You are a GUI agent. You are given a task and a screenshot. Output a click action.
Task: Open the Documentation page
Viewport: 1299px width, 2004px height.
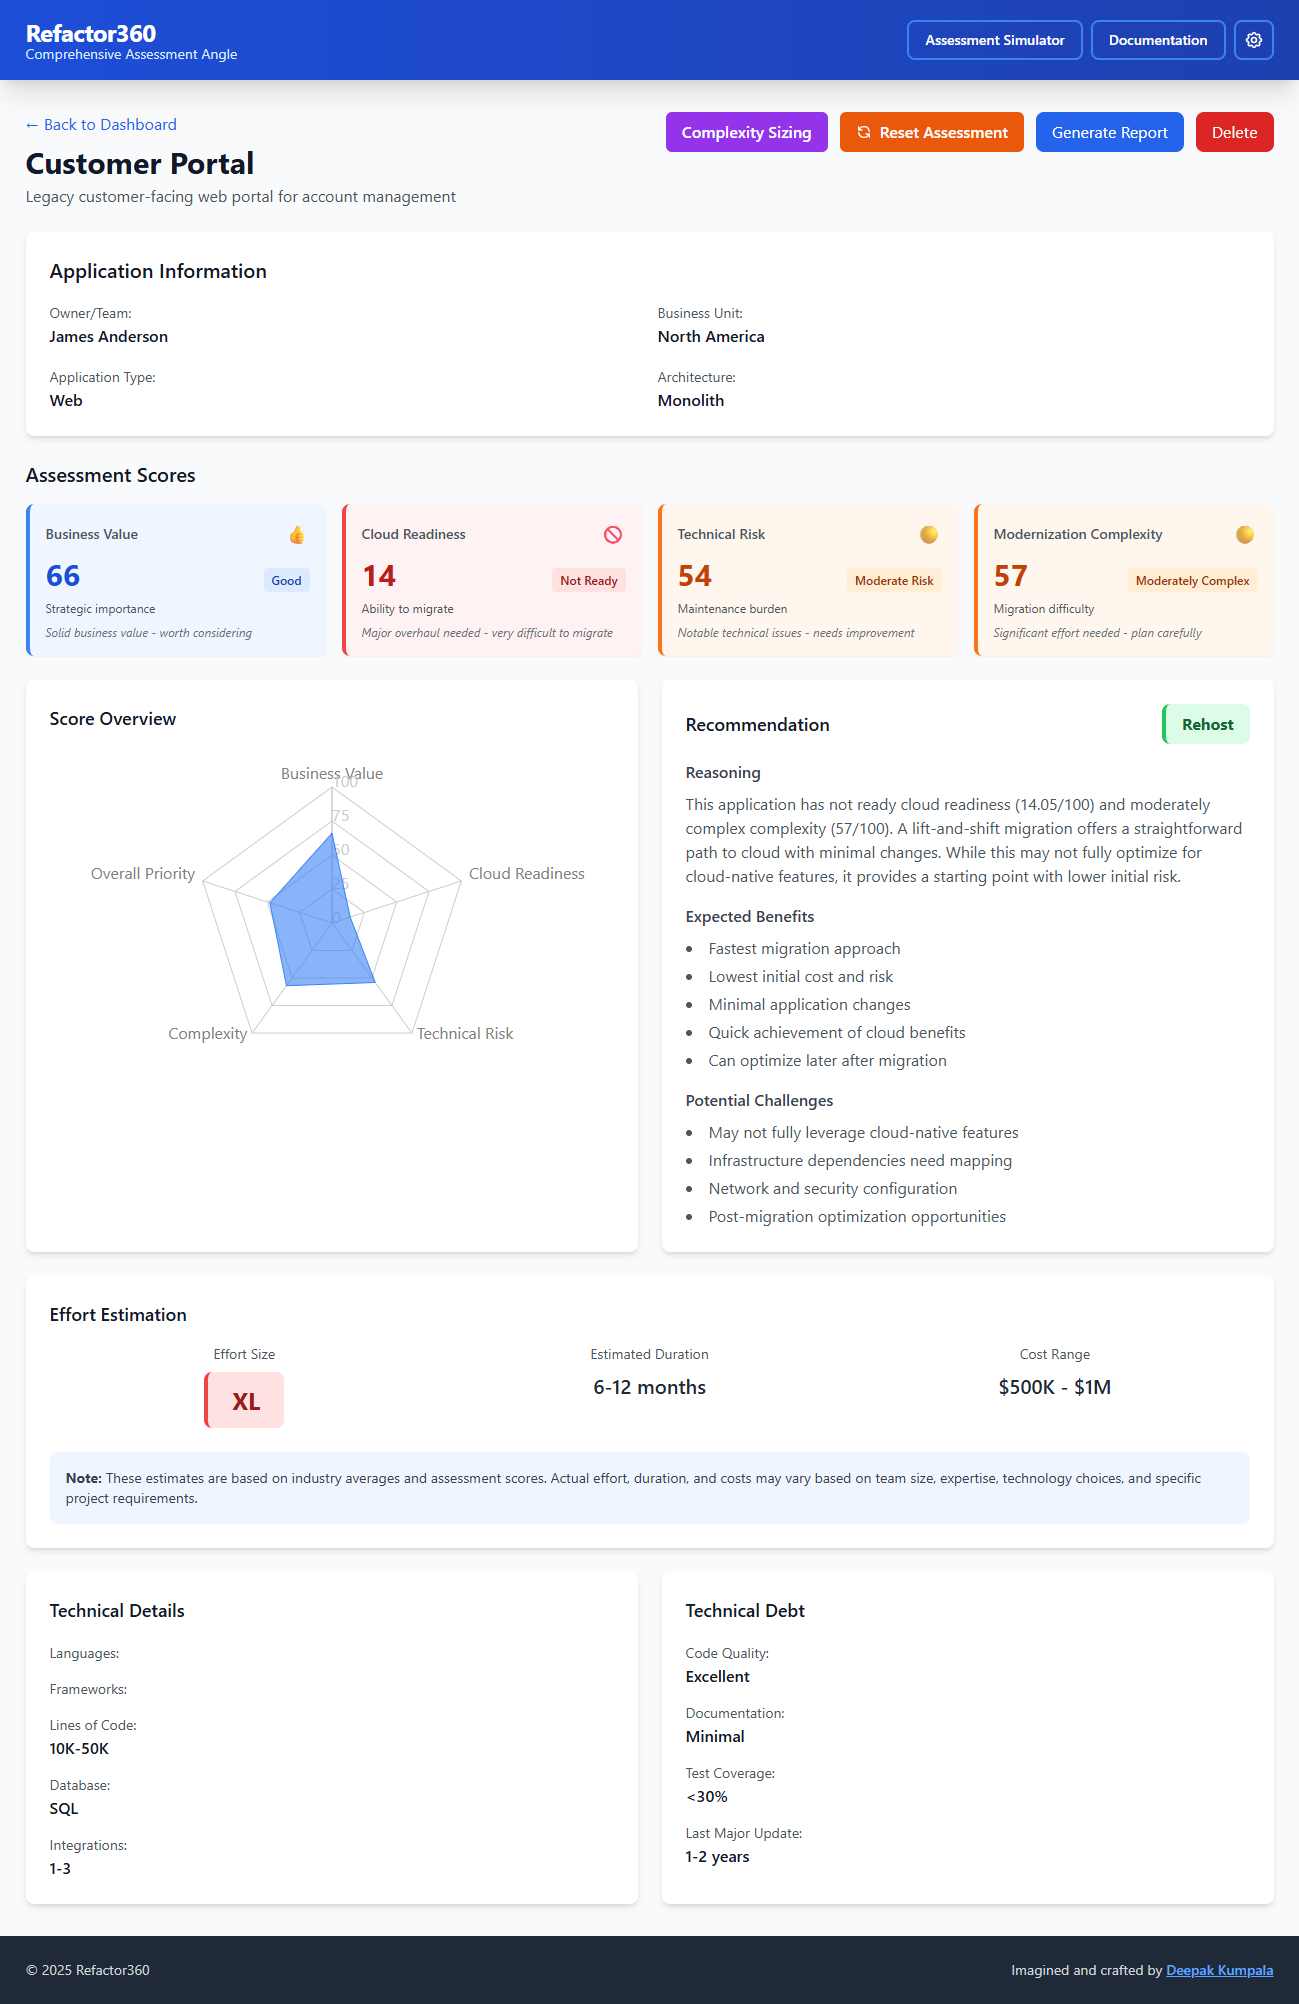1157,40
